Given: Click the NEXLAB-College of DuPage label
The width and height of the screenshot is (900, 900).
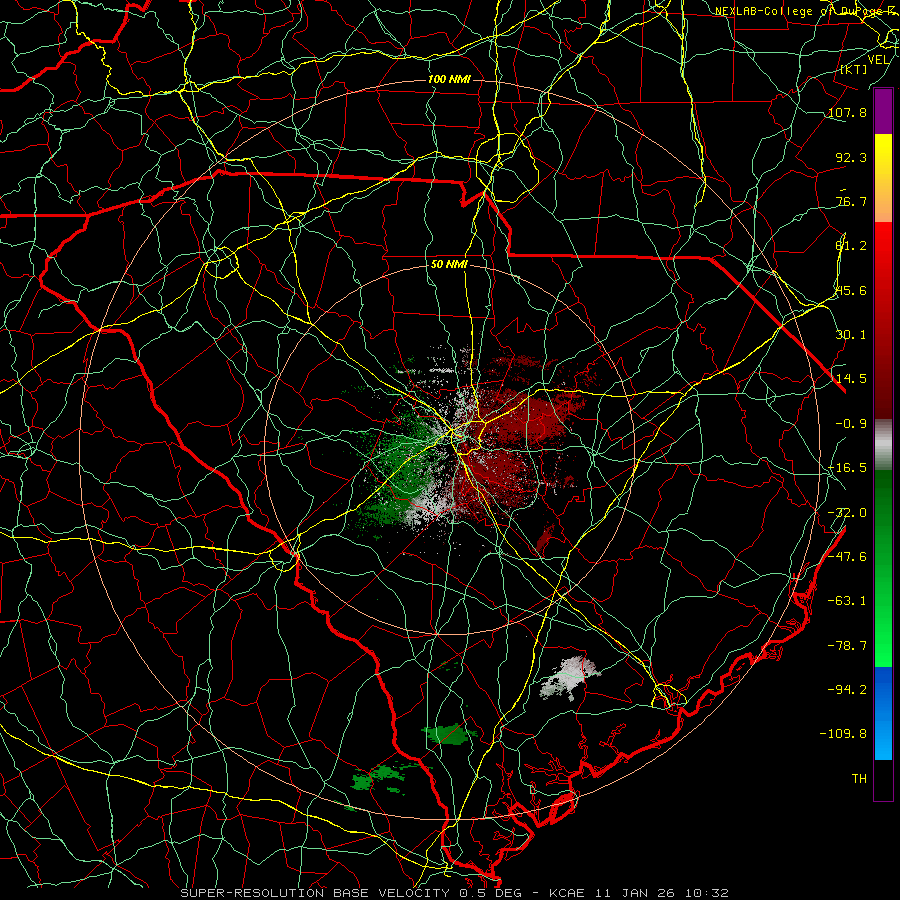Looking at the screenshot, I should [x=806, y=11].
